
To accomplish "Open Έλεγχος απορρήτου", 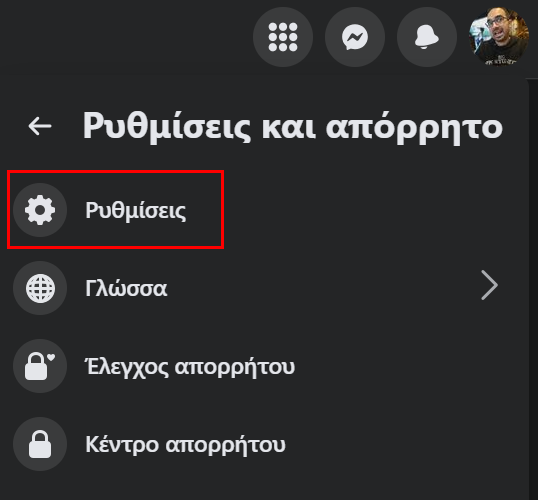I will pyautogui.click(x=190, y=367).
